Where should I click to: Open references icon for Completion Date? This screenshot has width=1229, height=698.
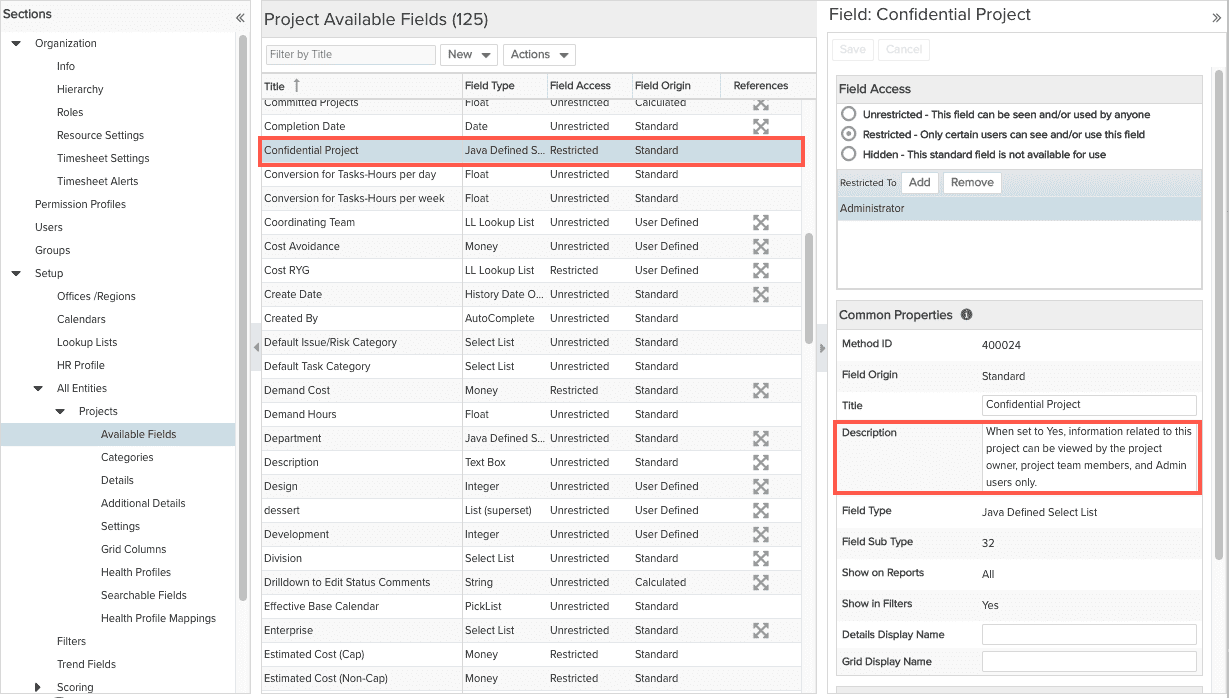[x=761, y=127]
